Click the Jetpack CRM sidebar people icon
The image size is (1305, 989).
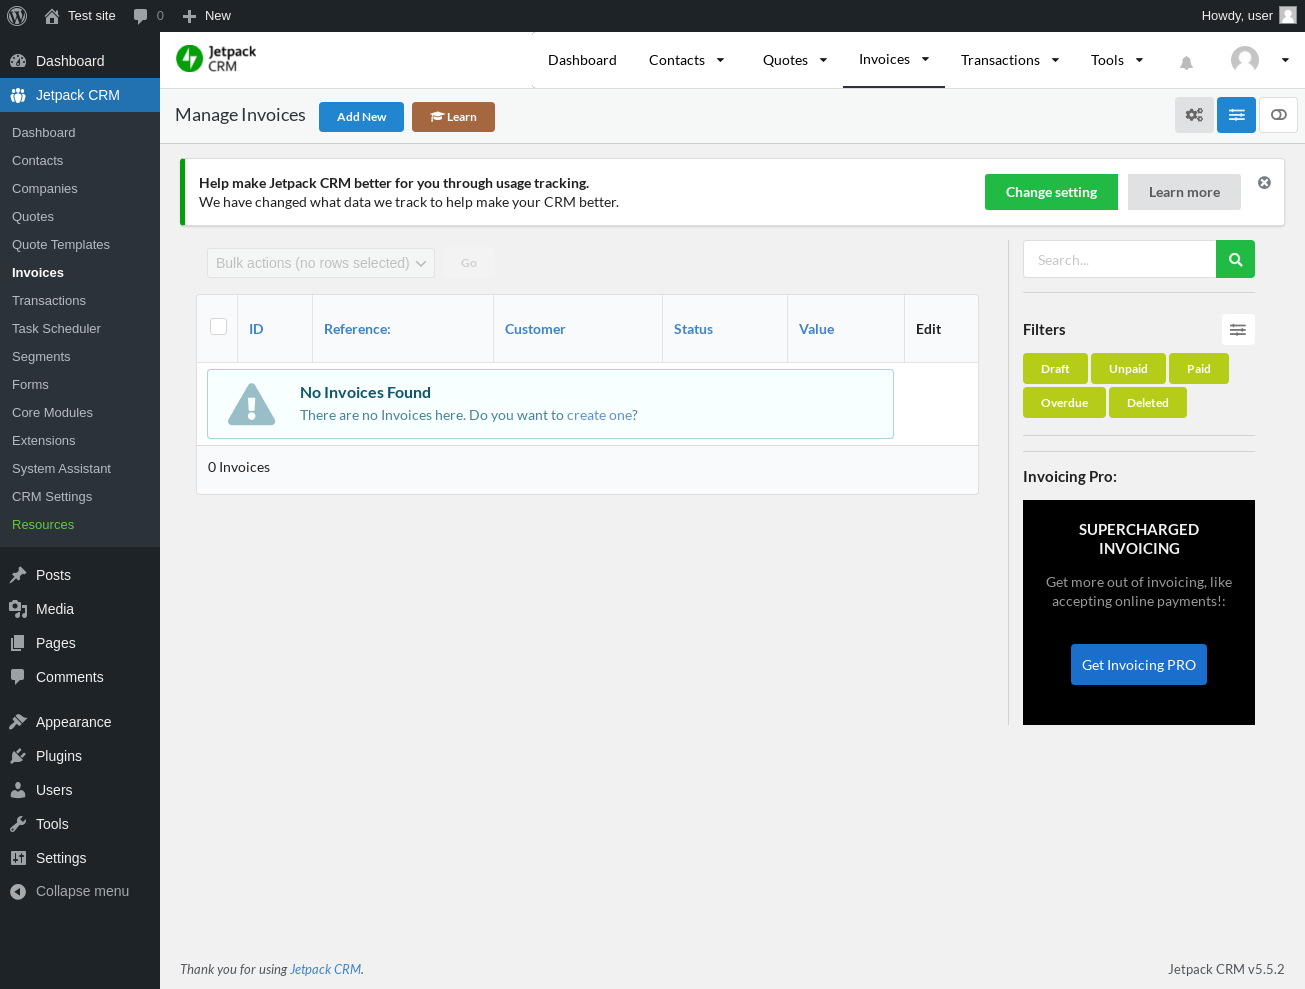pos(18,95)
